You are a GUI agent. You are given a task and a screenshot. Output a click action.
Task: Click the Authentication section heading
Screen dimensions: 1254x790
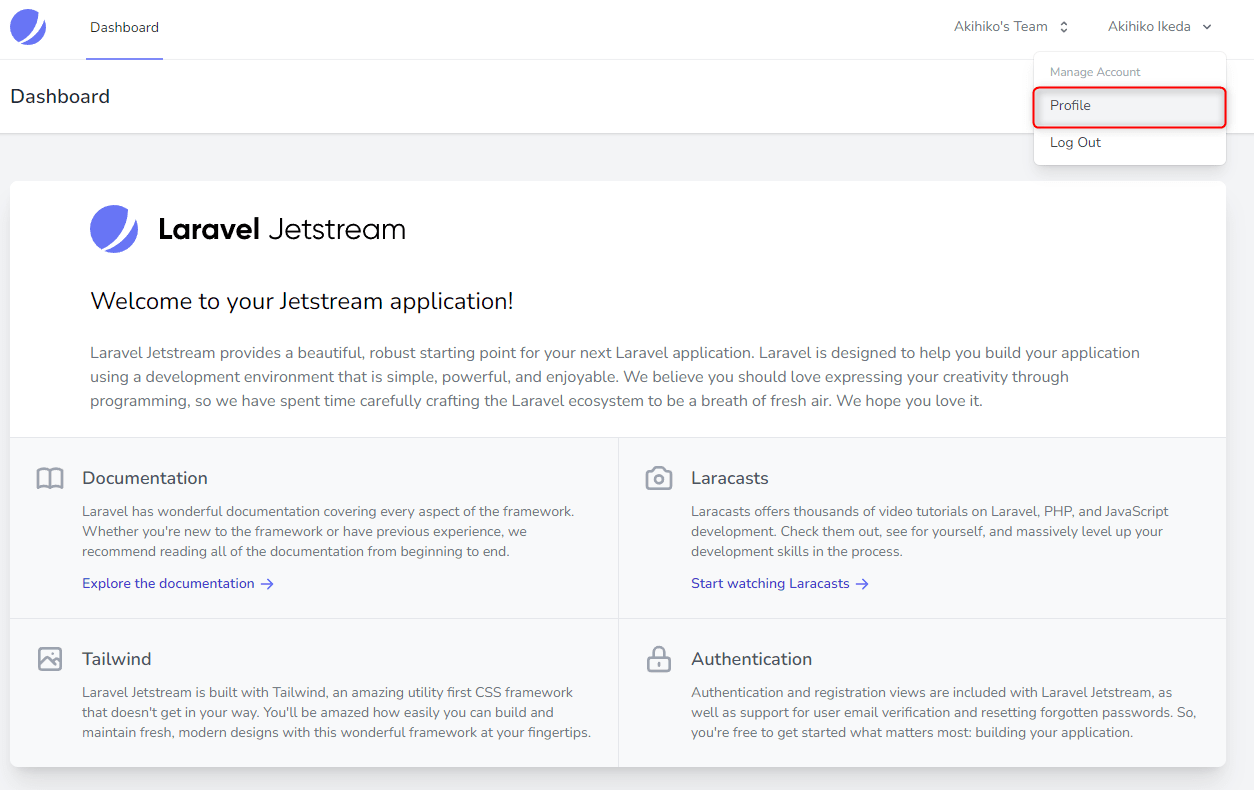(751, 659)
